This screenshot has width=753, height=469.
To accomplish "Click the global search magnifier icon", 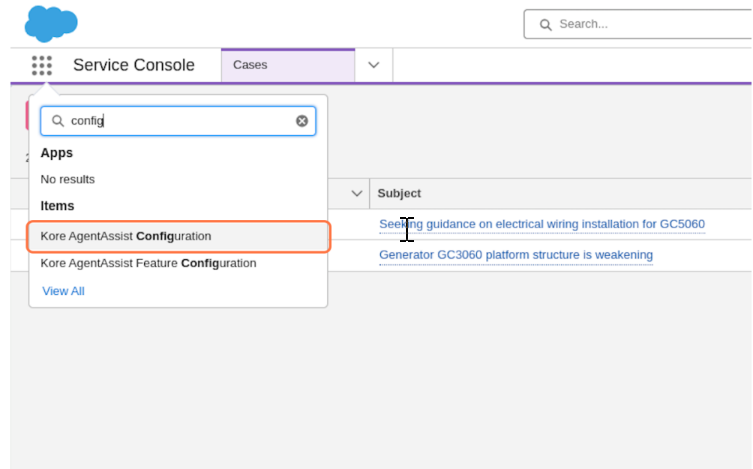I will [545, 24].
